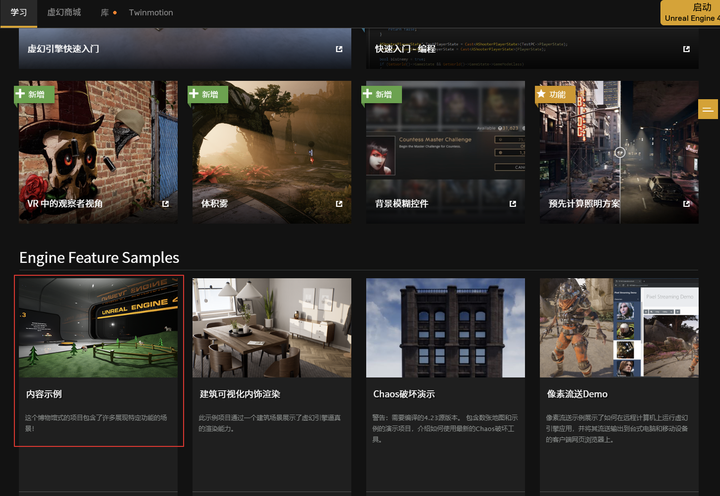
Task: Click the Chaos破坏演示 title text
Action: click(x=404, y=394)
